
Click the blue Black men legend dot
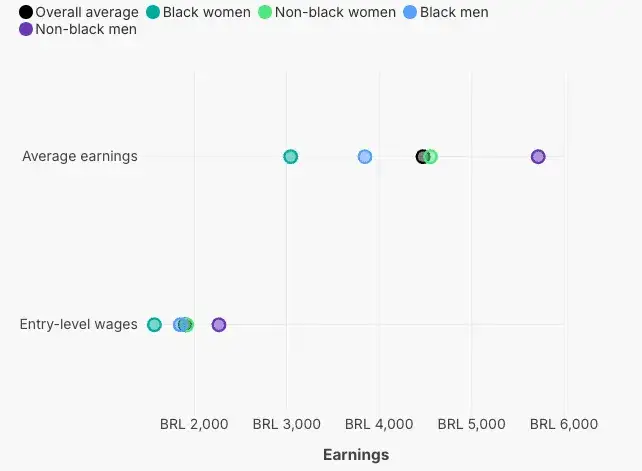[410, 12]
